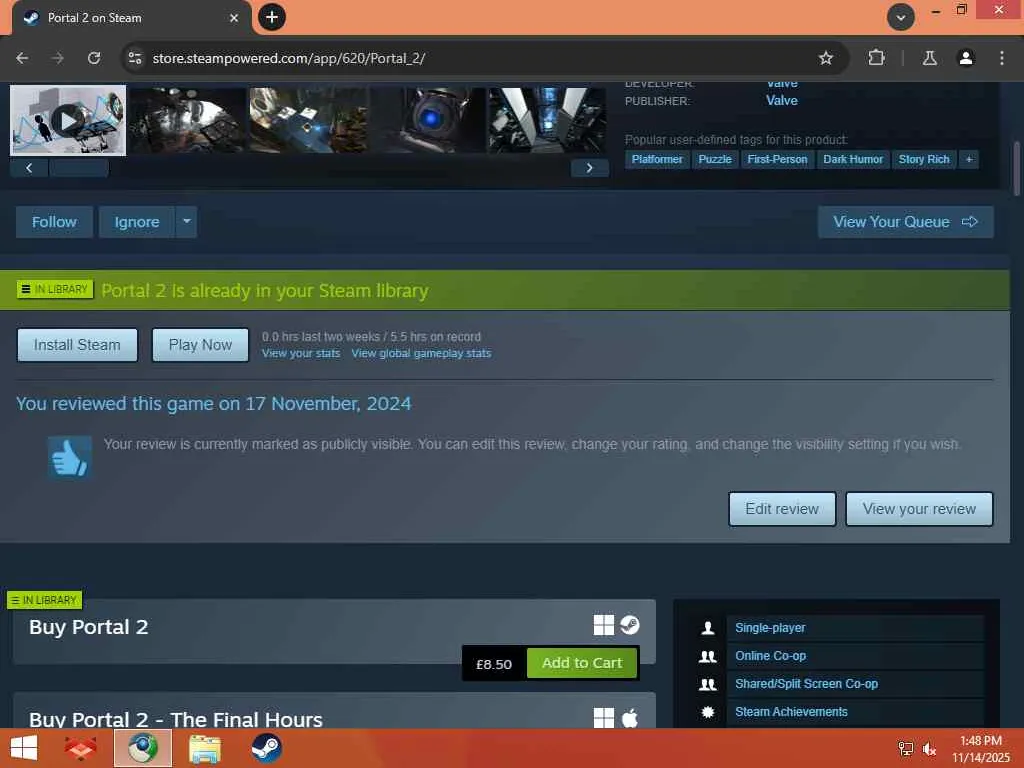Open the Online Co-op feature link
This screenshot has width=1024, height=768.
click(771, 656)
